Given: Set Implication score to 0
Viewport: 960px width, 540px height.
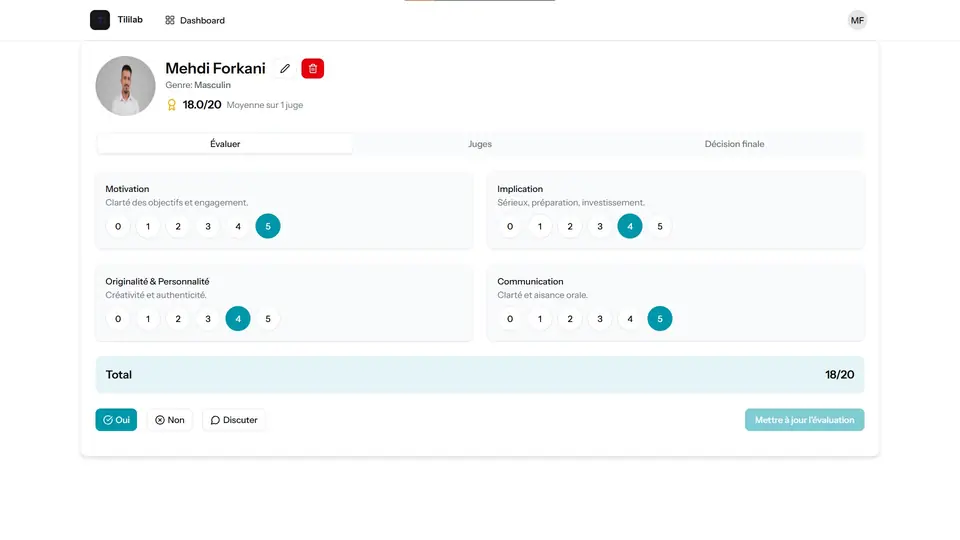Looking at the screenshot, I should tap(510, 227).
